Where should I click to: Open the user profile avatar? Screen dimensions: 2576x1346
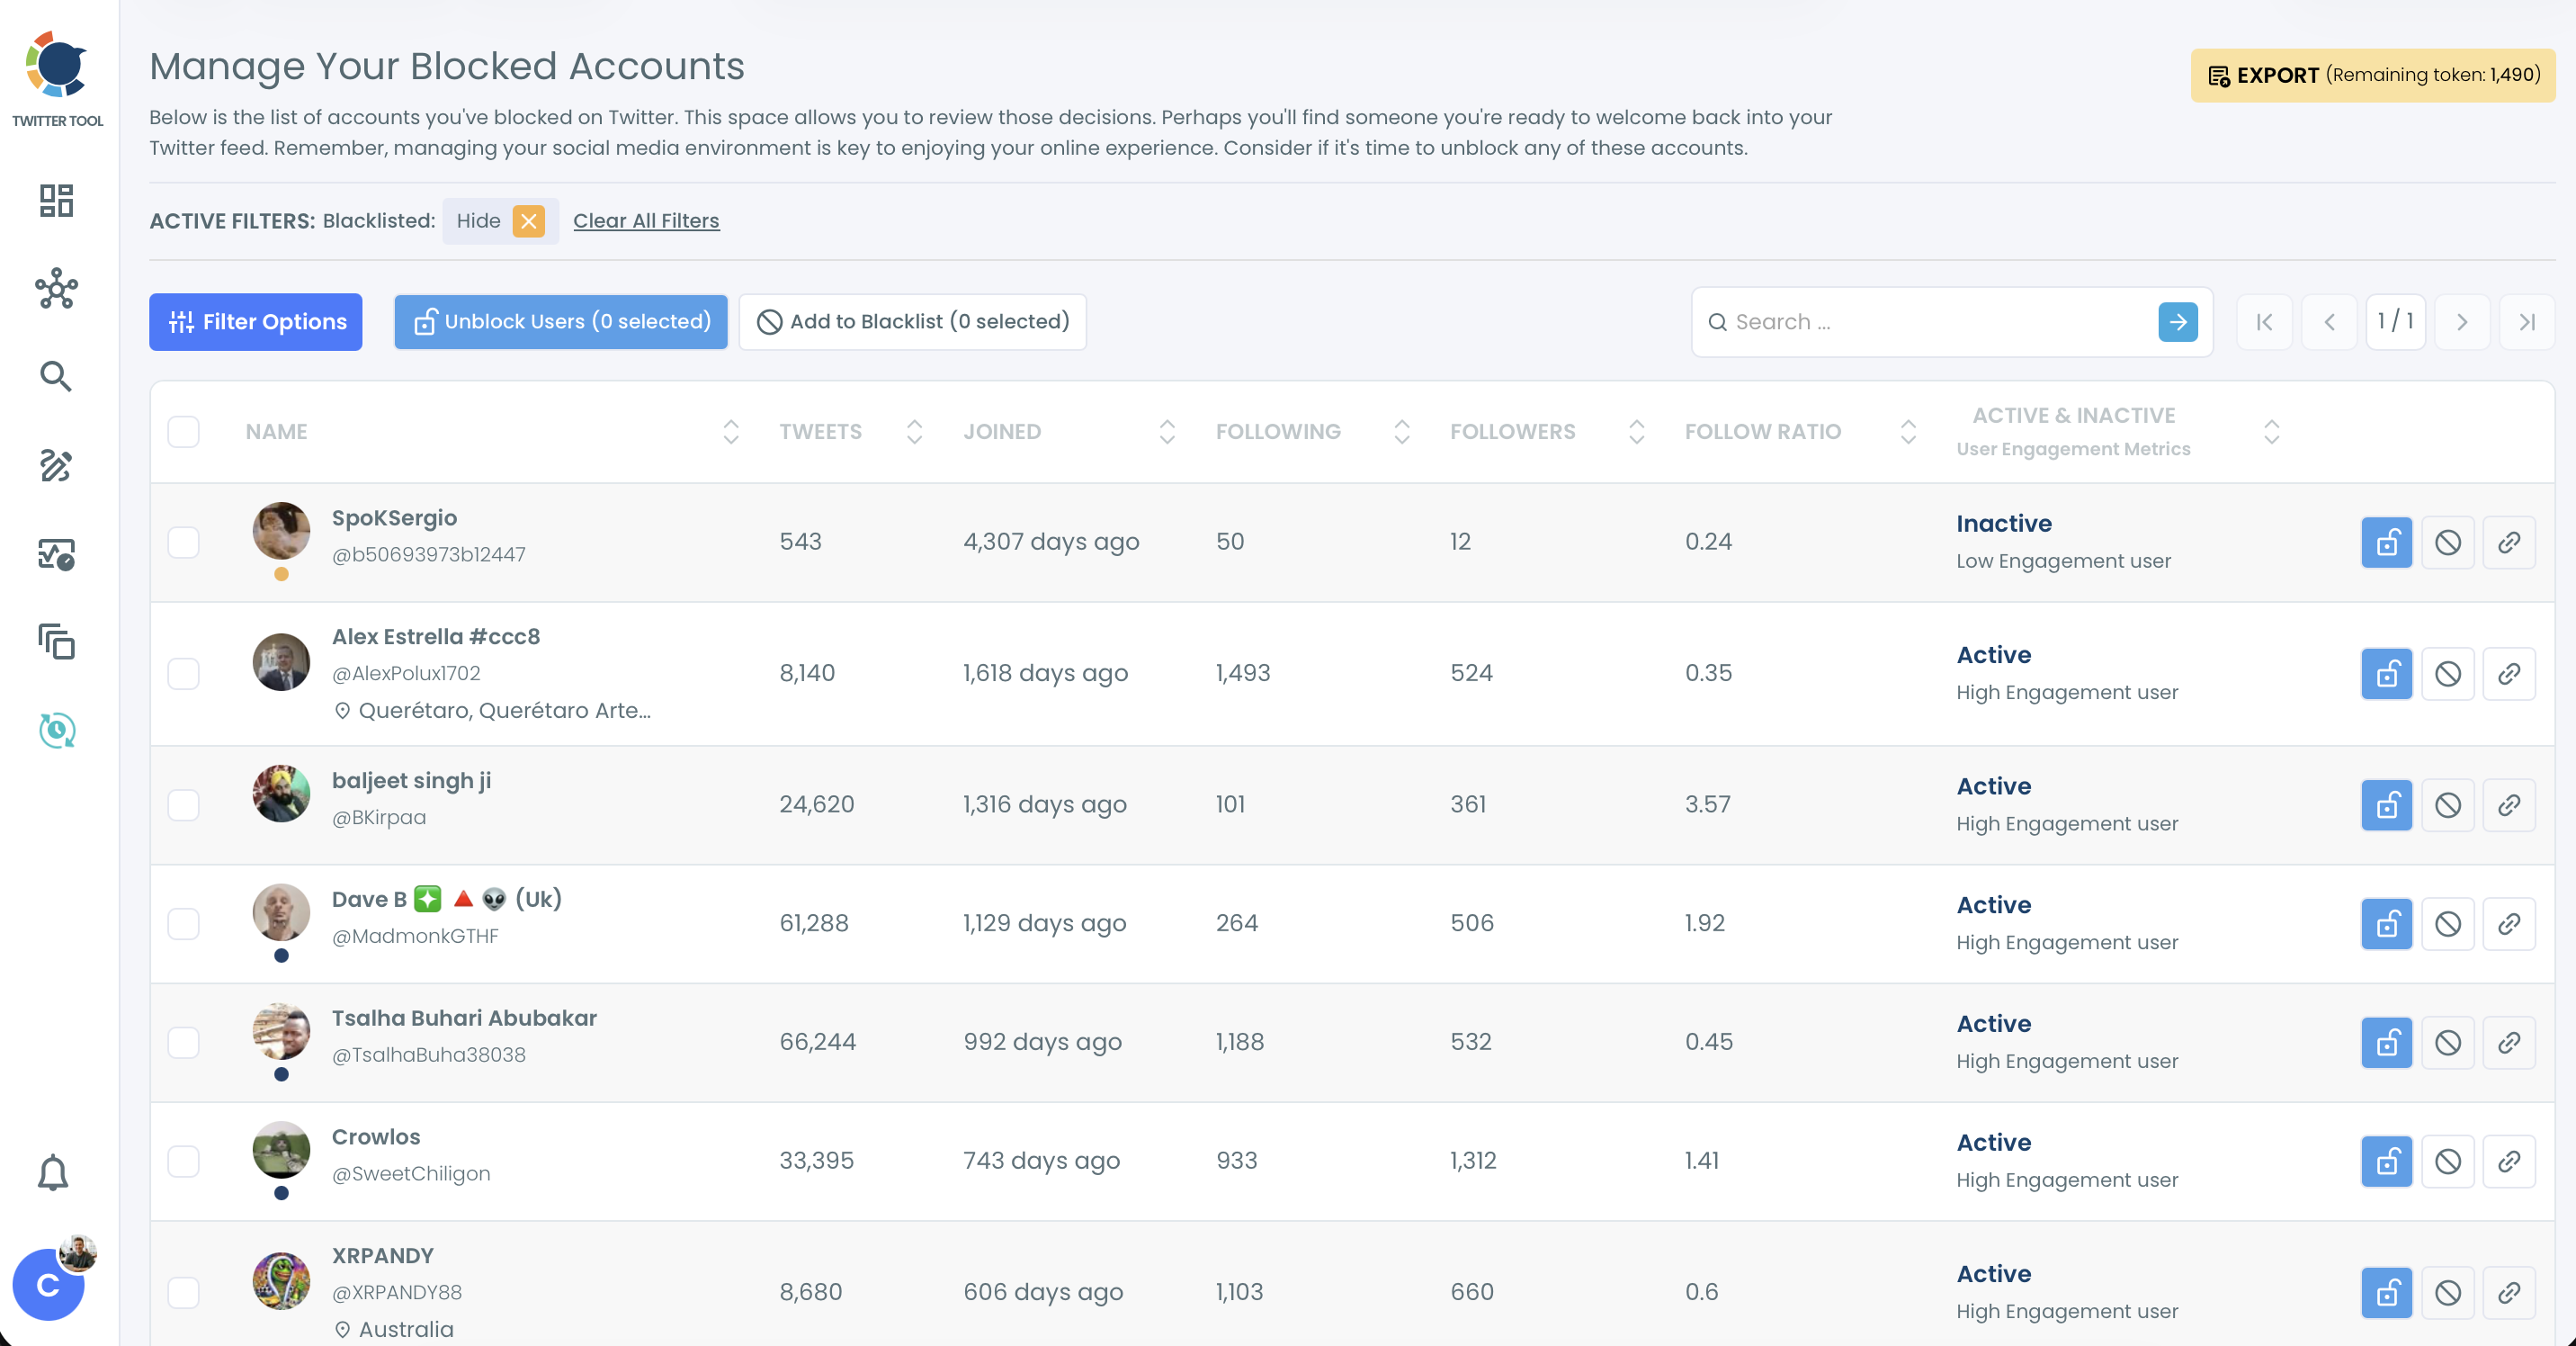coord(48,1285)
